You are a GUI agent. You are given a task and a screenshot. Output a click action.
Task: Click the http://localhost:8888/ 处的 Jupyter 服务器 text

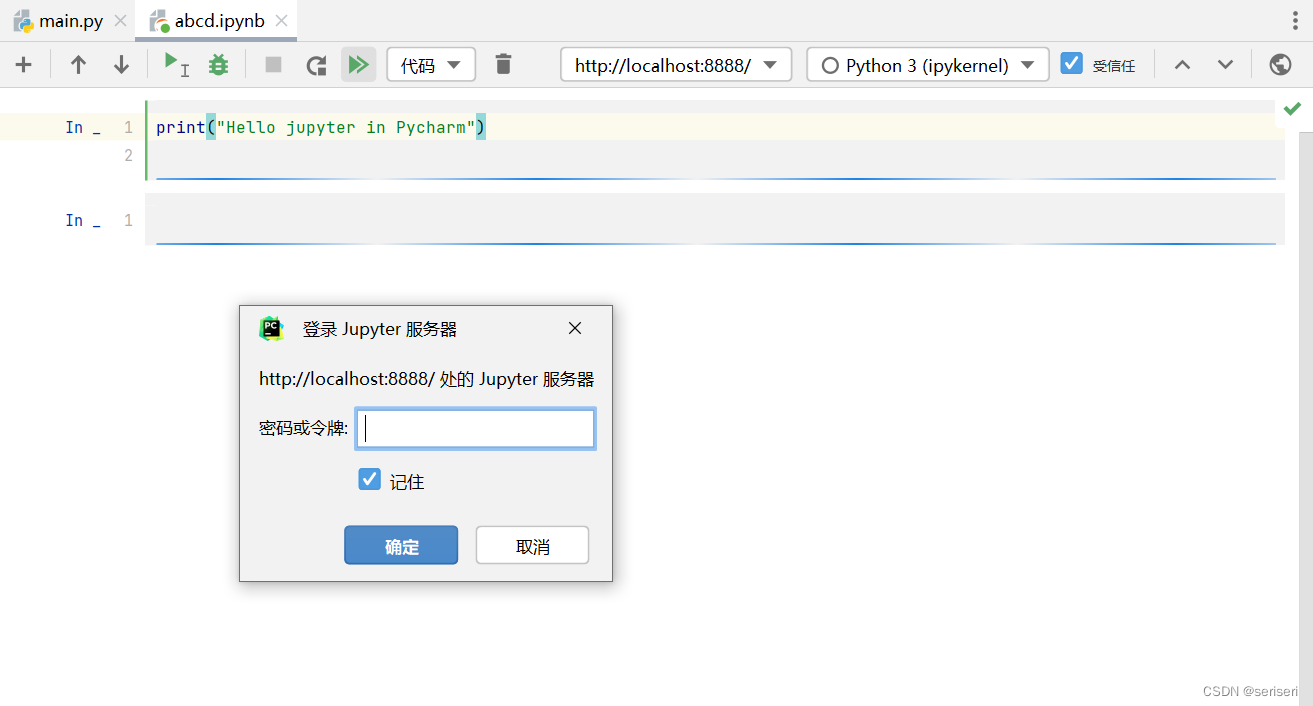point(427,379)
